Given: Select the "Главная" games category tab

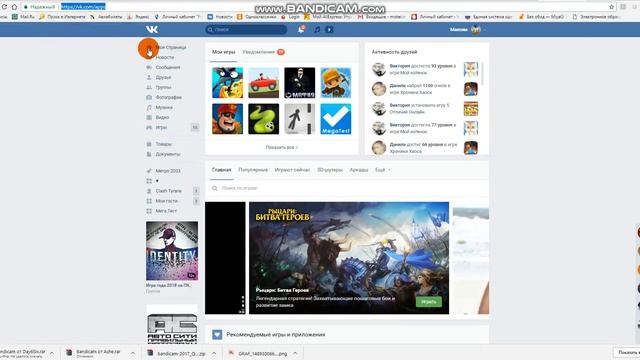Looking at the screenshot, I should coord(222,170).
